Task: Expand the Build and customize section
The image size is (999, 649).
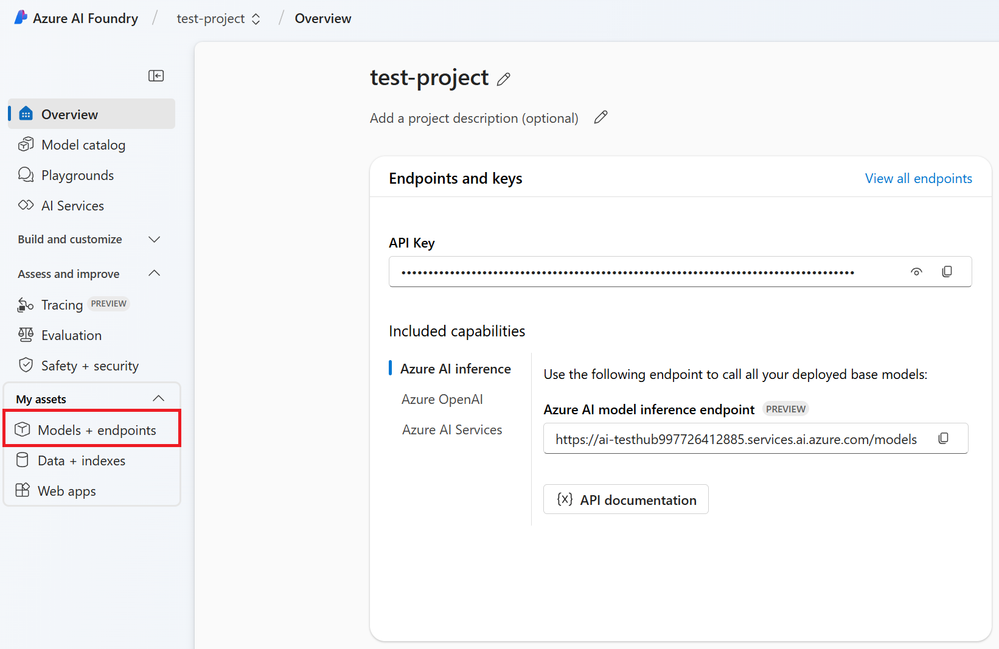Action: [154, 240]
